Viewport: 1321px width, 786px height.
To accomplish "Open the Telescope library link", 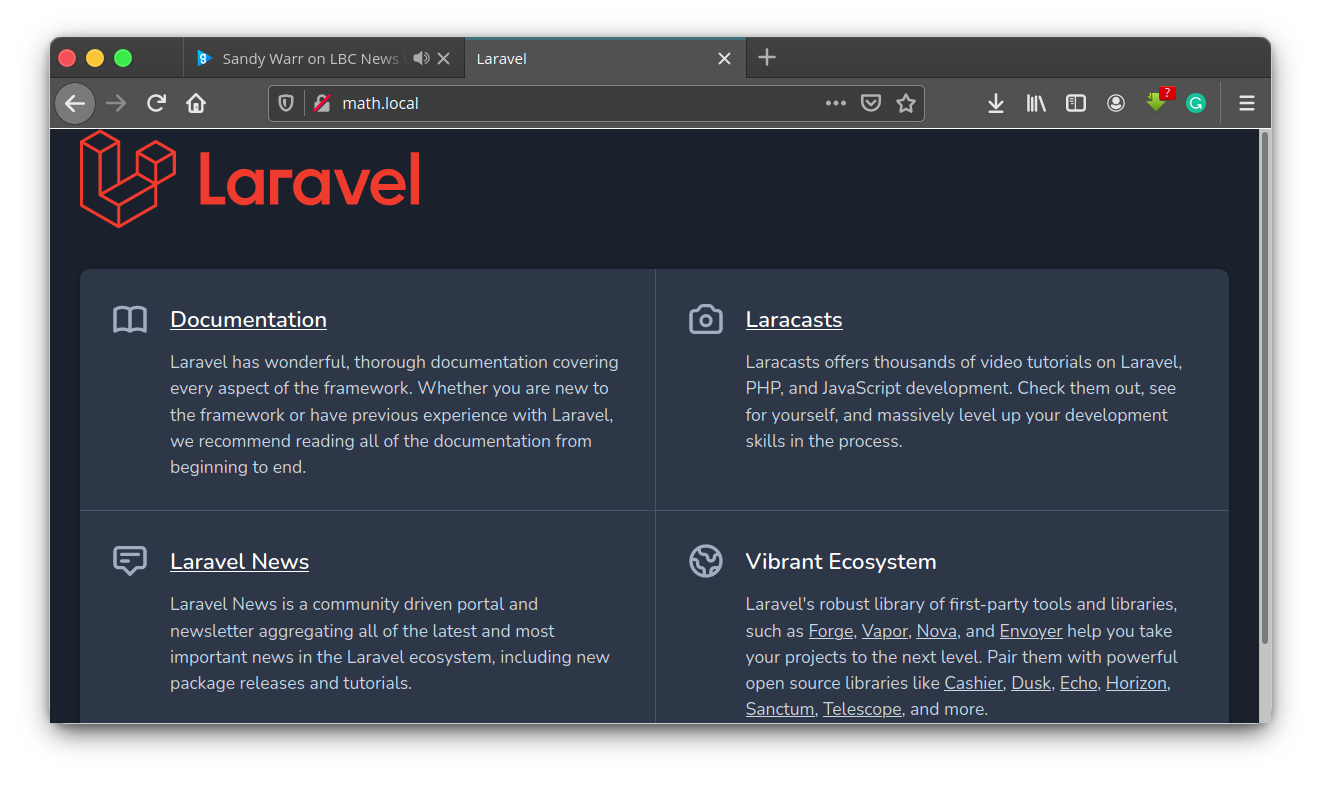I will (x=862, y=709).
